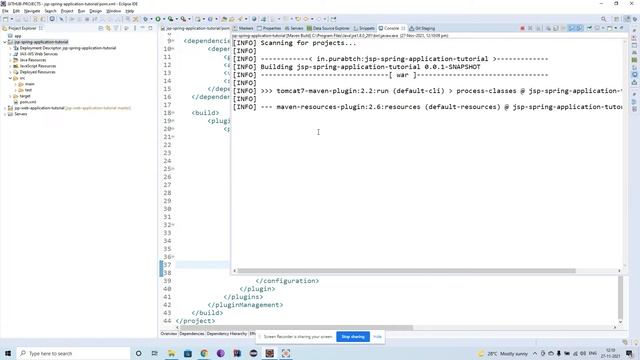The width and height of the screenshot is (640, 360).
Task: Open the Run menu
Action: pyautogui.click(x=82, y=11)
